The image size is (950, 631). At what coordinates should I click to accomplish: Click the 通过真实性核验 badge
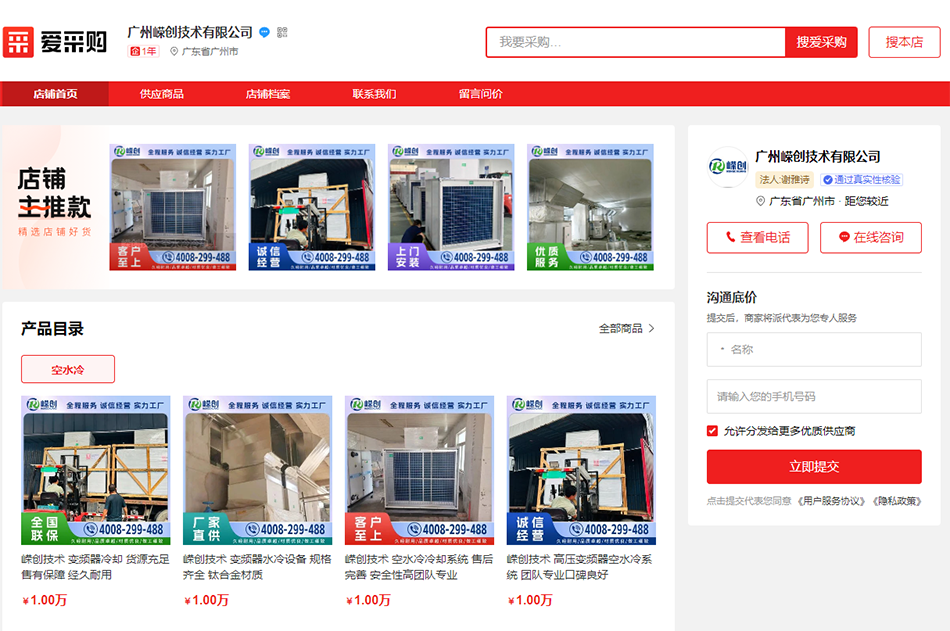(x=862, y=179)
